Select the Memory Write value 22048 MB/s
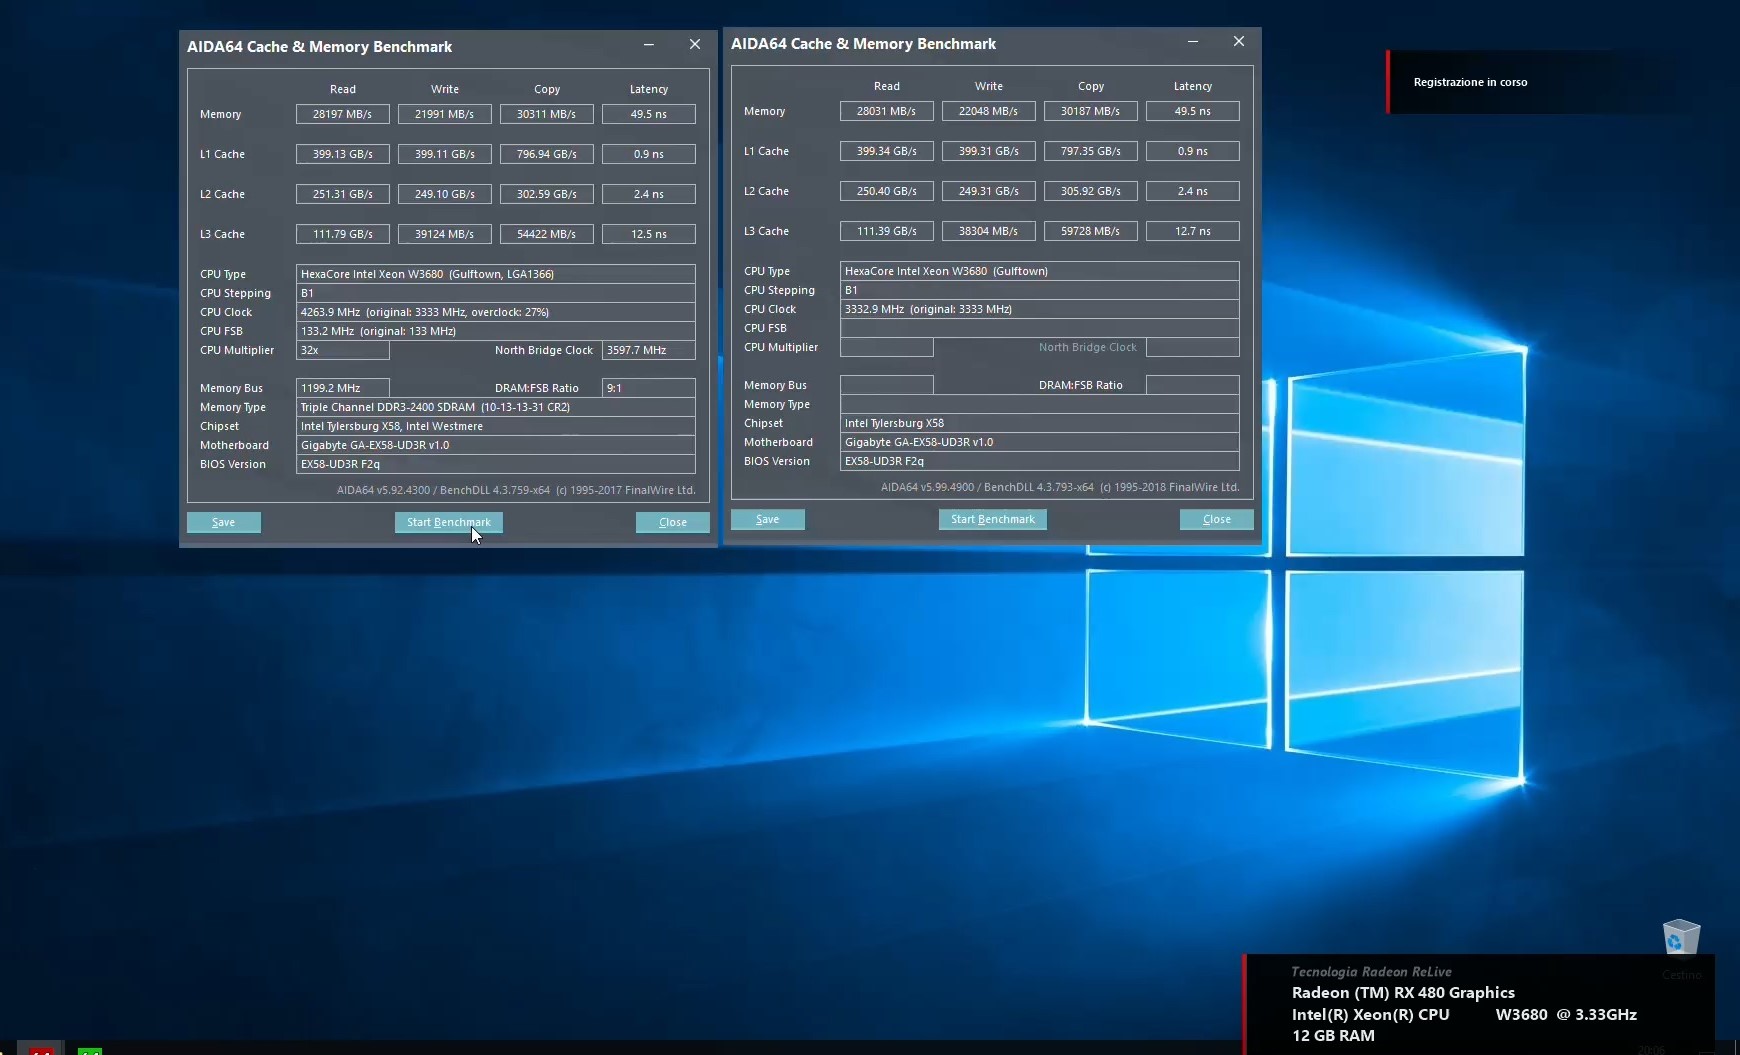The width and height of the screenshot is (1740, 1055). [x=989, y=111]
